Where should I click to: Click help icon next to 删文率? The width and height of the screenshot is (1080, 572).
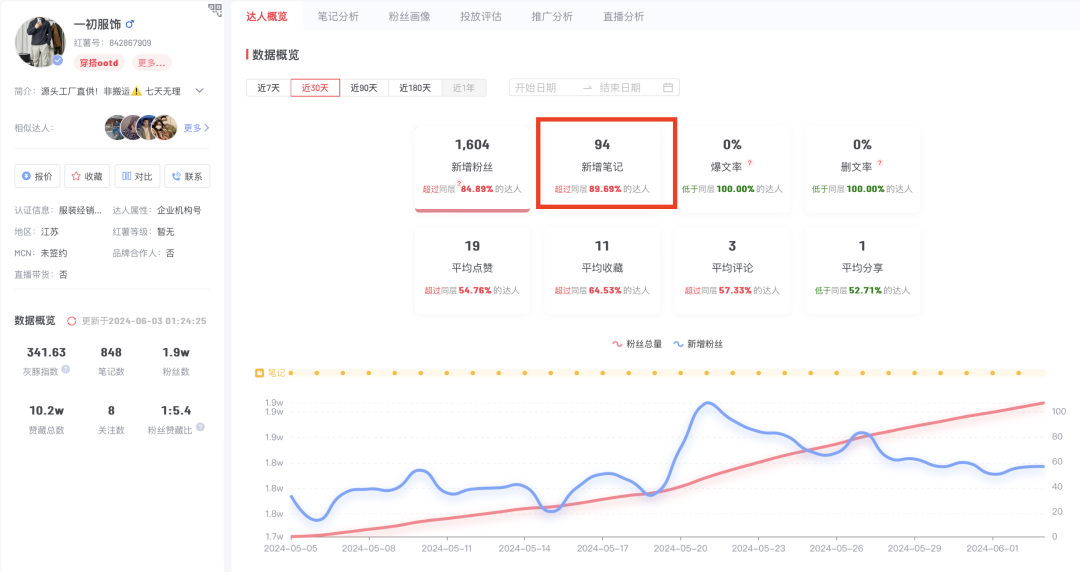point(879,163)
